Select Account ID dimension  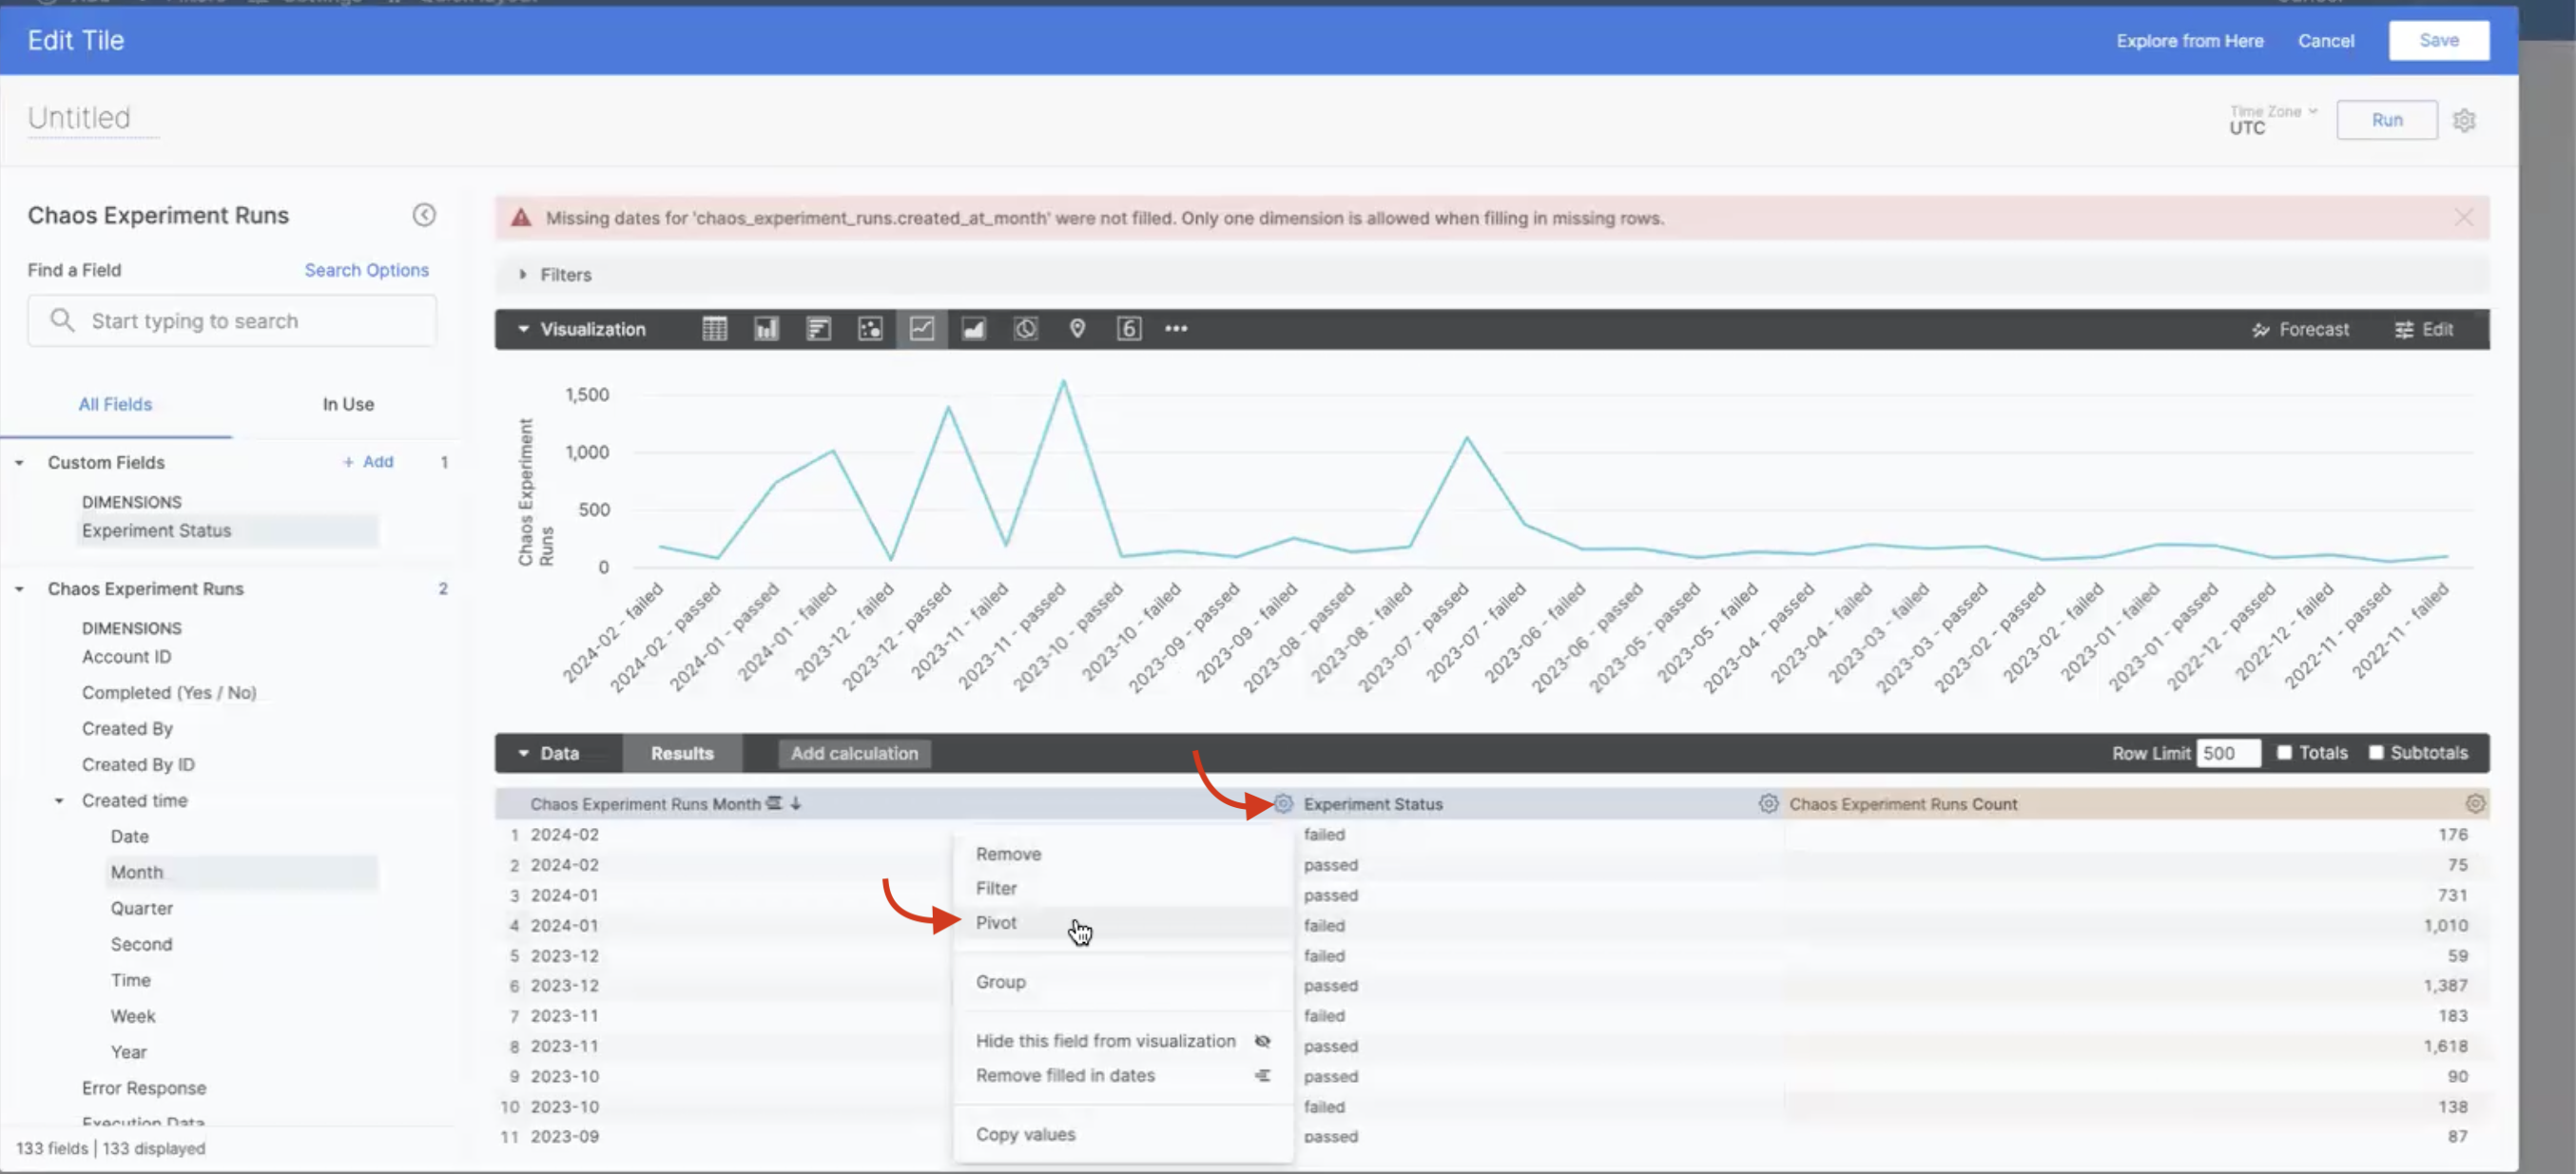pyautogui.click(x=127, y=657)
